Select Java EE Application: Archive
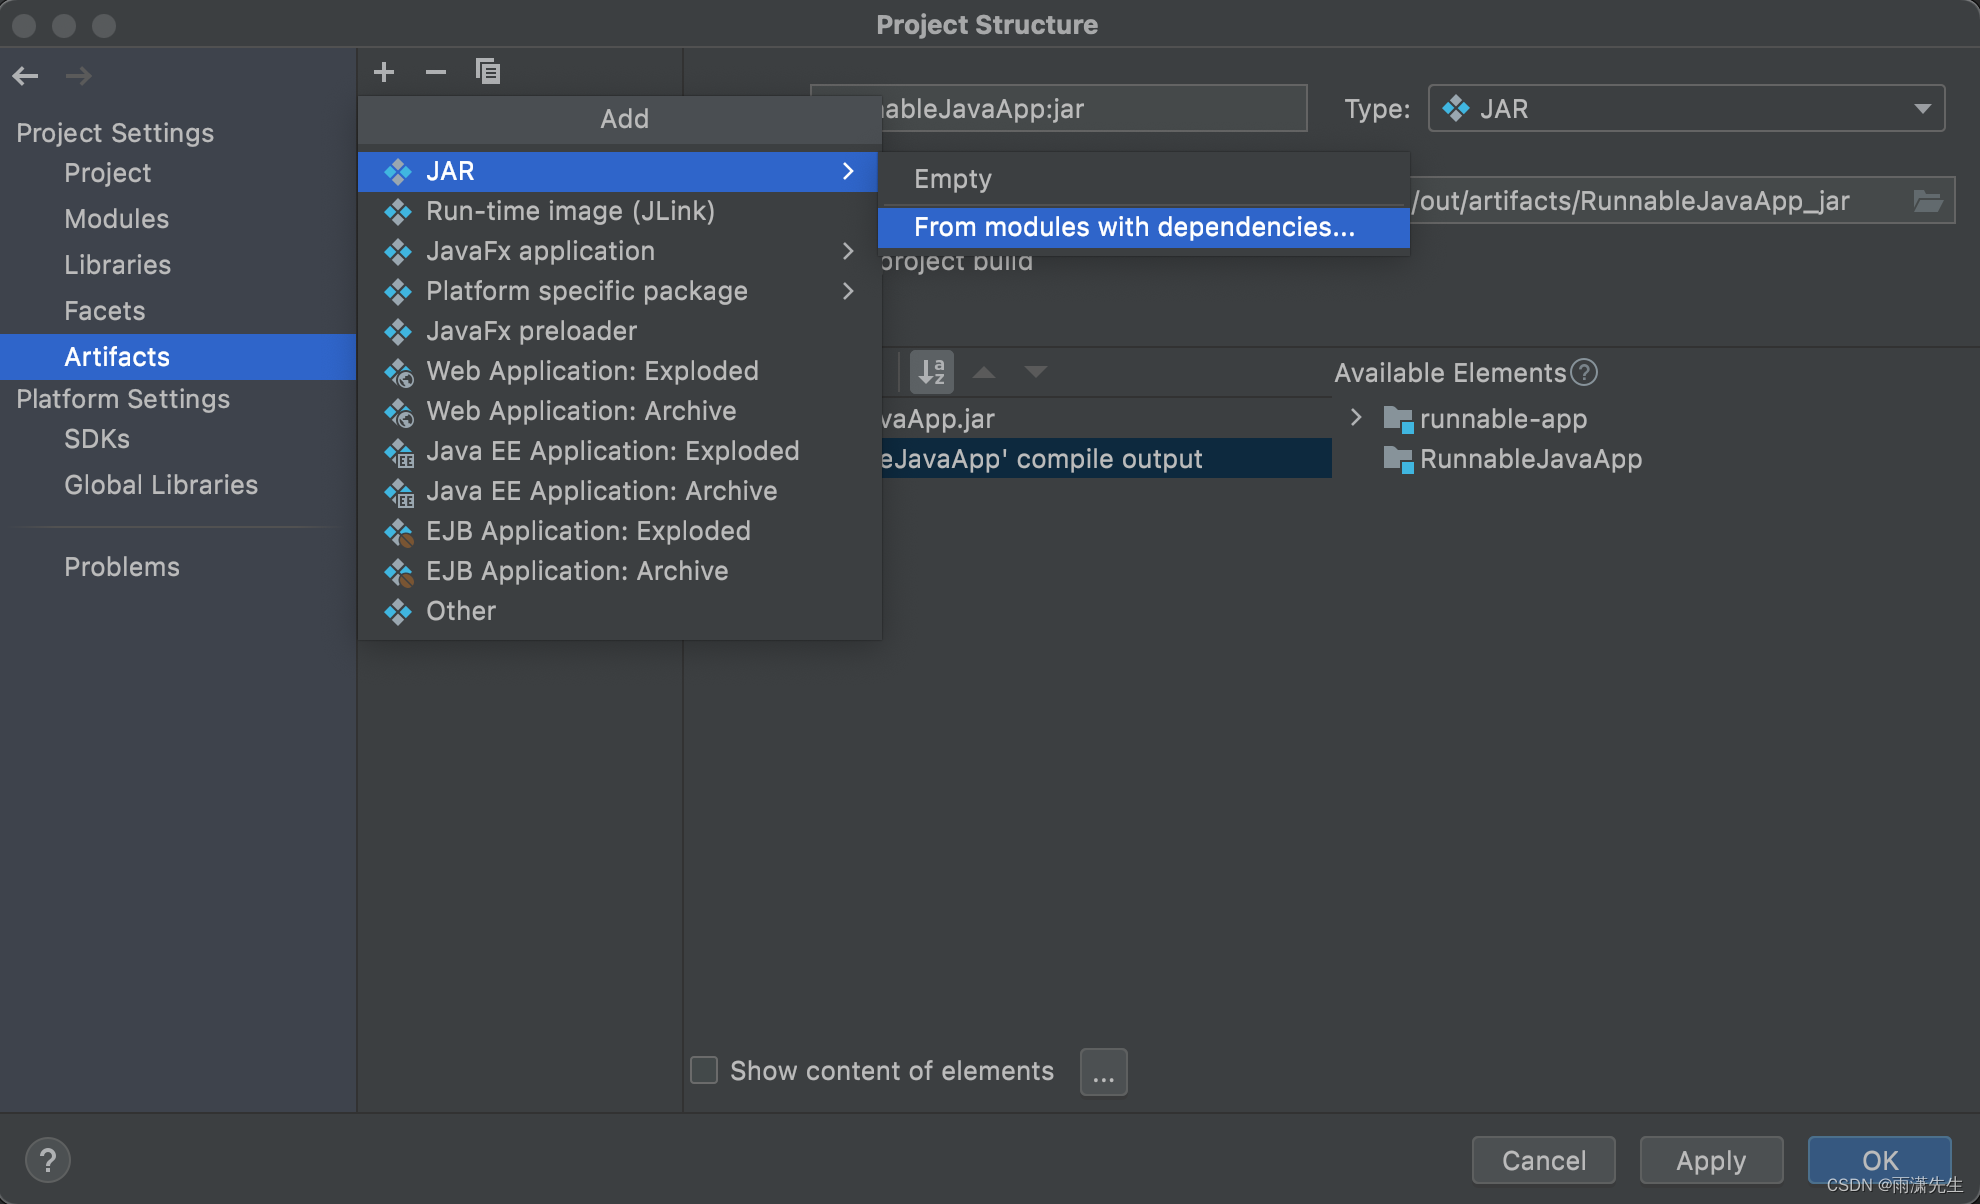 click(x=618, y=491)
